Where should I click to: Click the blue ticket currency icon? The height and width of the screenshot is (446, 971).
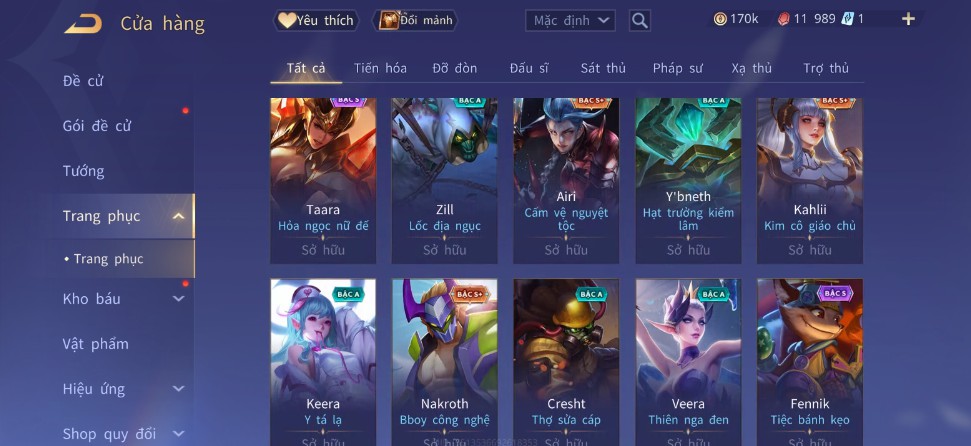coord(847,19)
